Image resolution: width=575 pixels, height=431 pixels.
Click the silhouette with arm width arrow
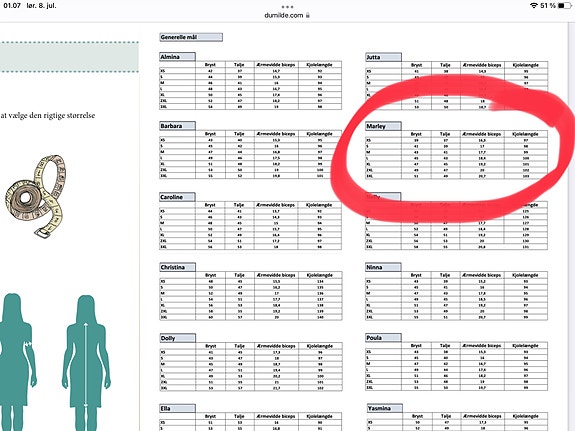(x=17, y=362)
